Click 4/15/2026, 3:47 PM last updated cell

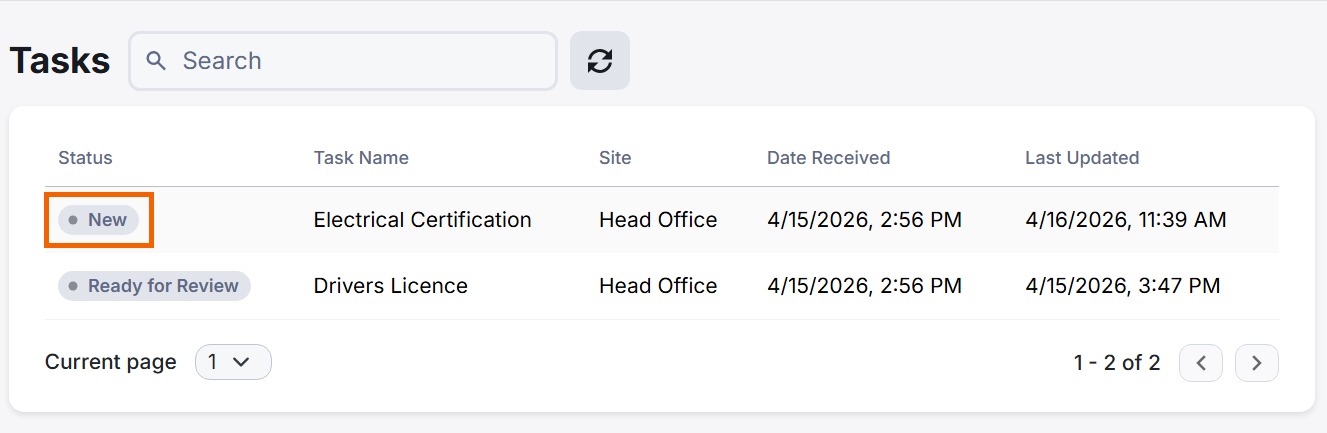1123,286
